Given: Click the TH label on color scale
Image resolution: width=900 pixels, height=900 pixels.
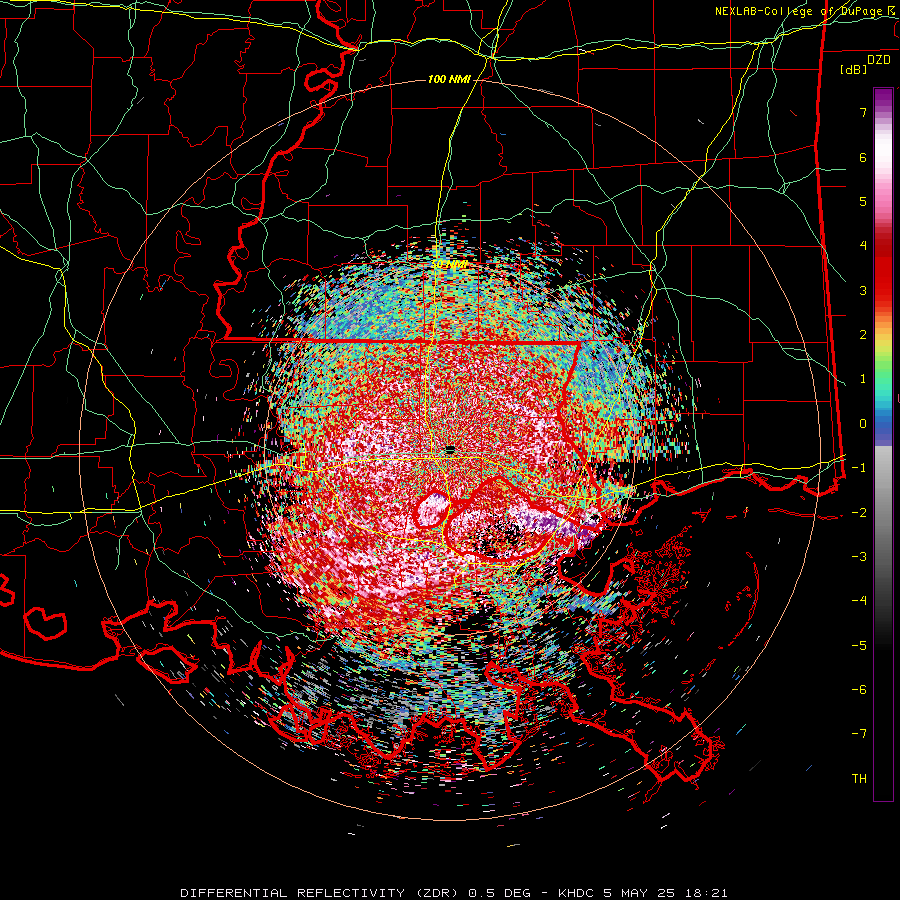Looking at the screenshot, I should [x=859, y=779].
